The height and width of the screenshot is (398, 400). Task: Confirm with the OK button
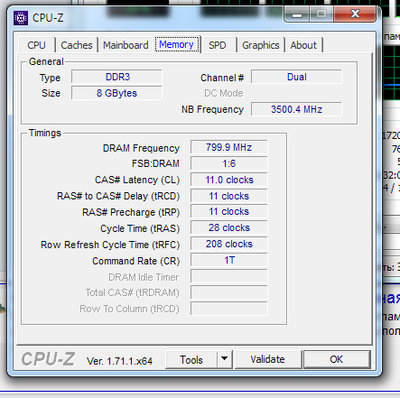[336, 359]
